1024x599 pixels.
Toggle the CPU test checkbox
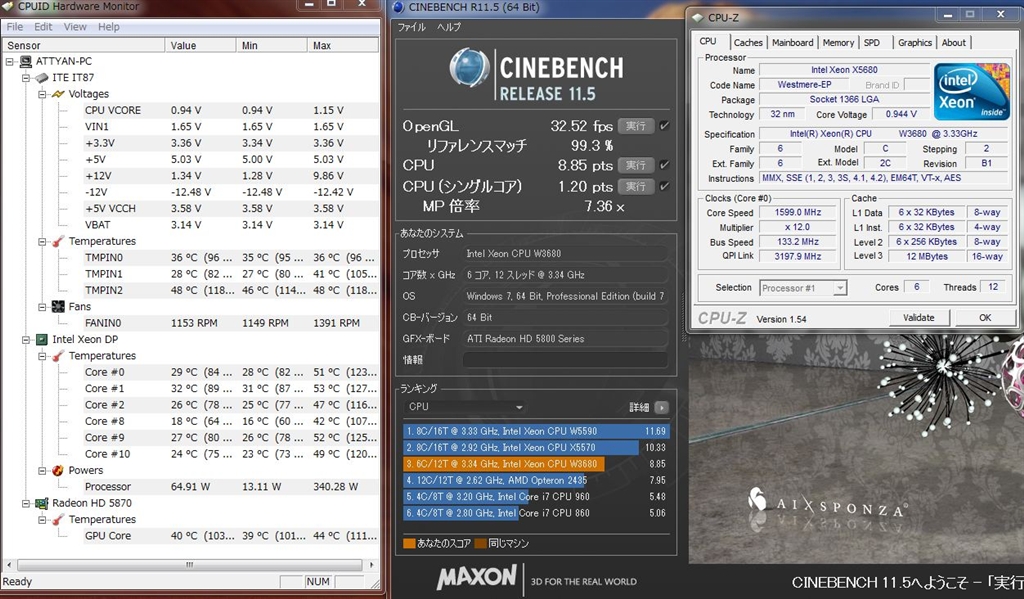[x=665, y=165]
